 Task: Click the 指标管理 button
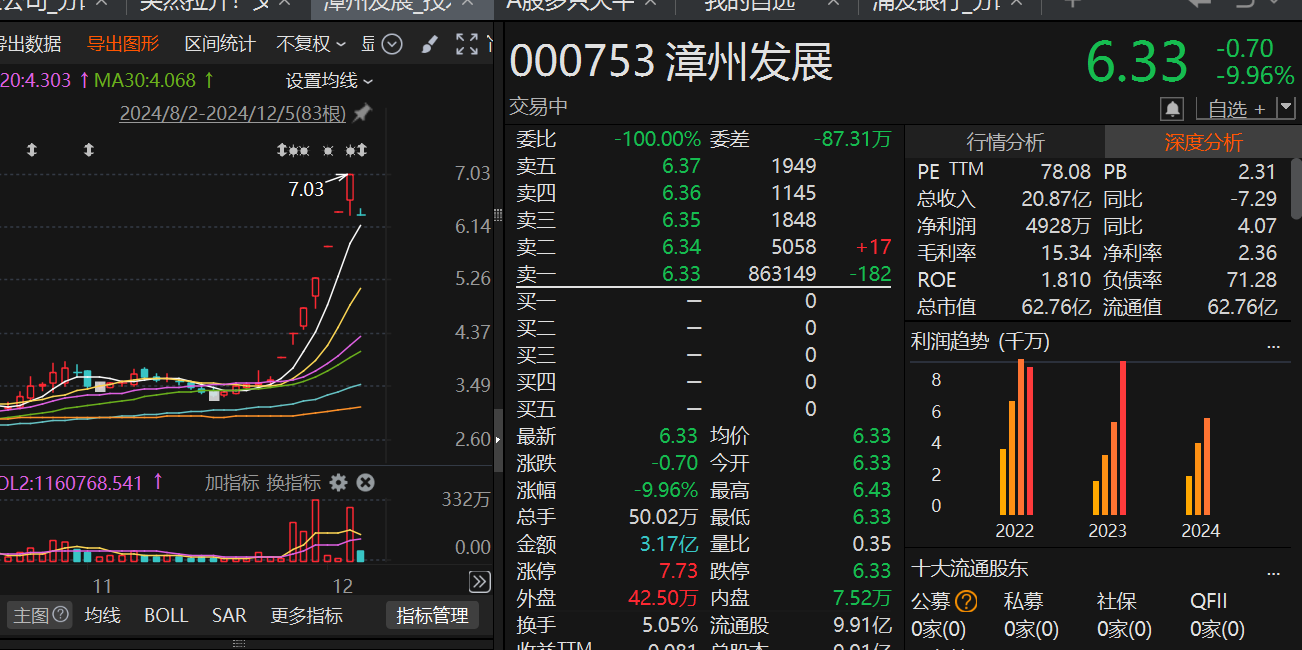pos(432,615)
